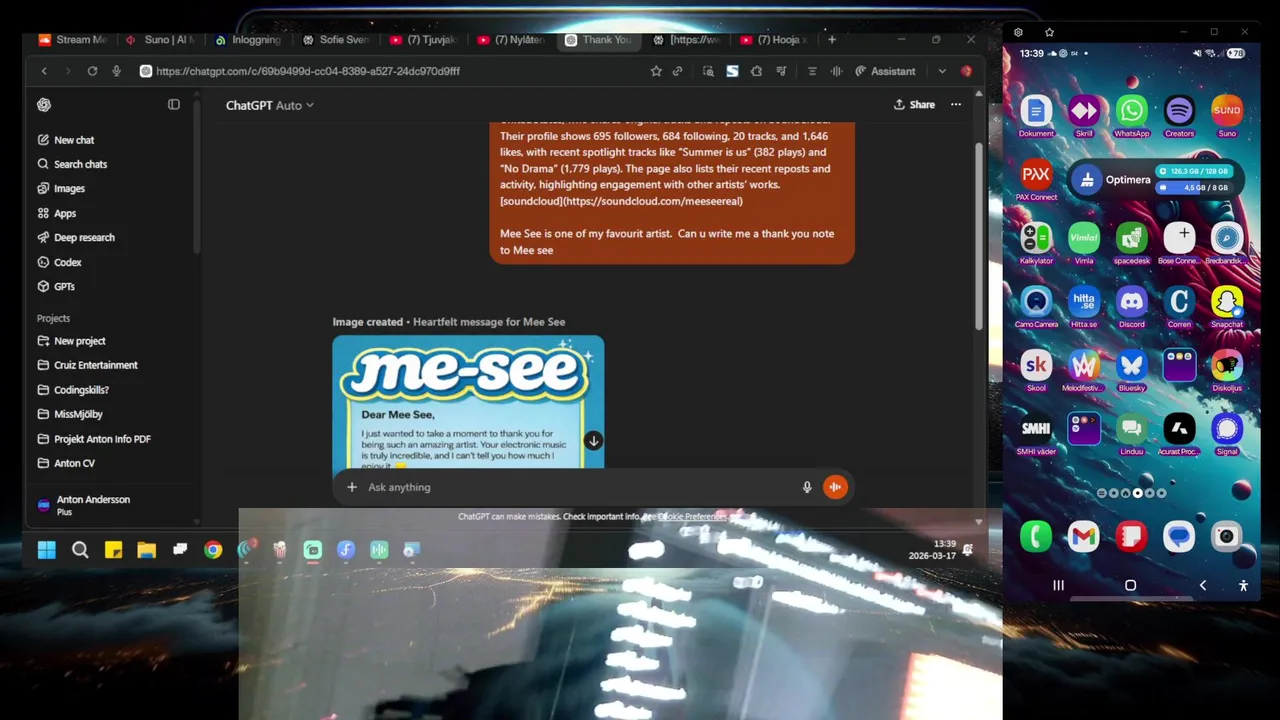Screen dimensions: 1280x720
Task: Click the ChatGPT logo icon
Action: [x=44, y=105]
